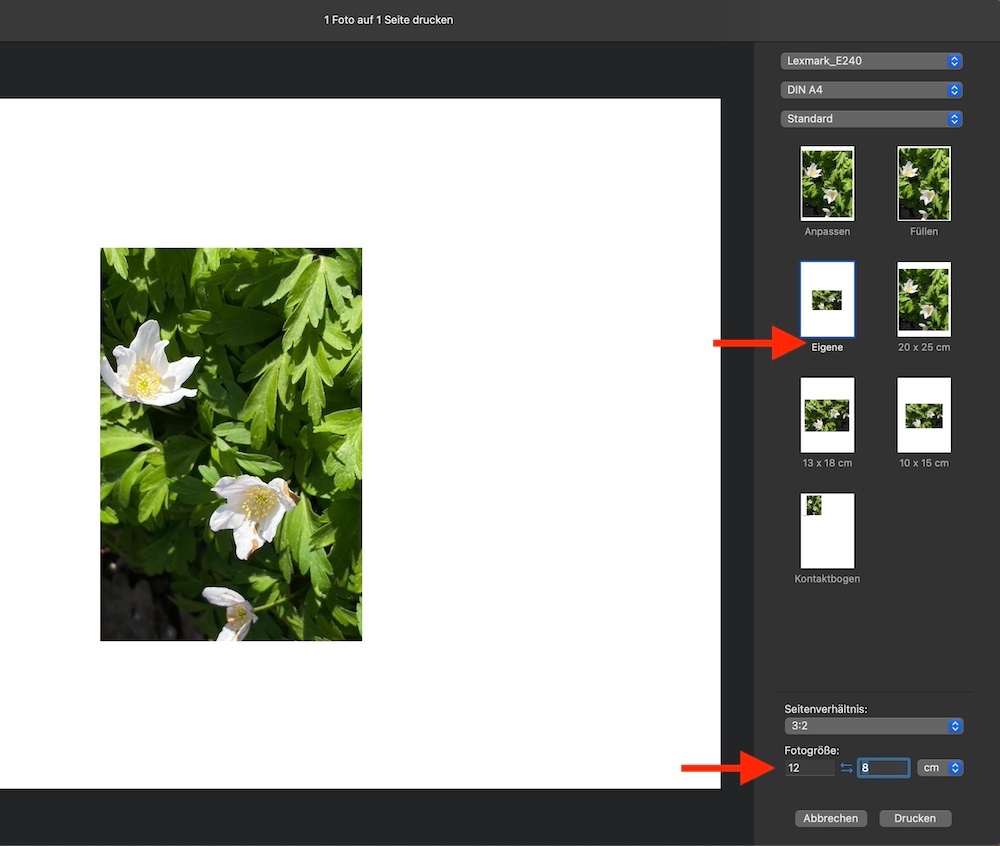Click the Eigene label text
This screenshot has width=1000, height=846.
click(827, 348)
